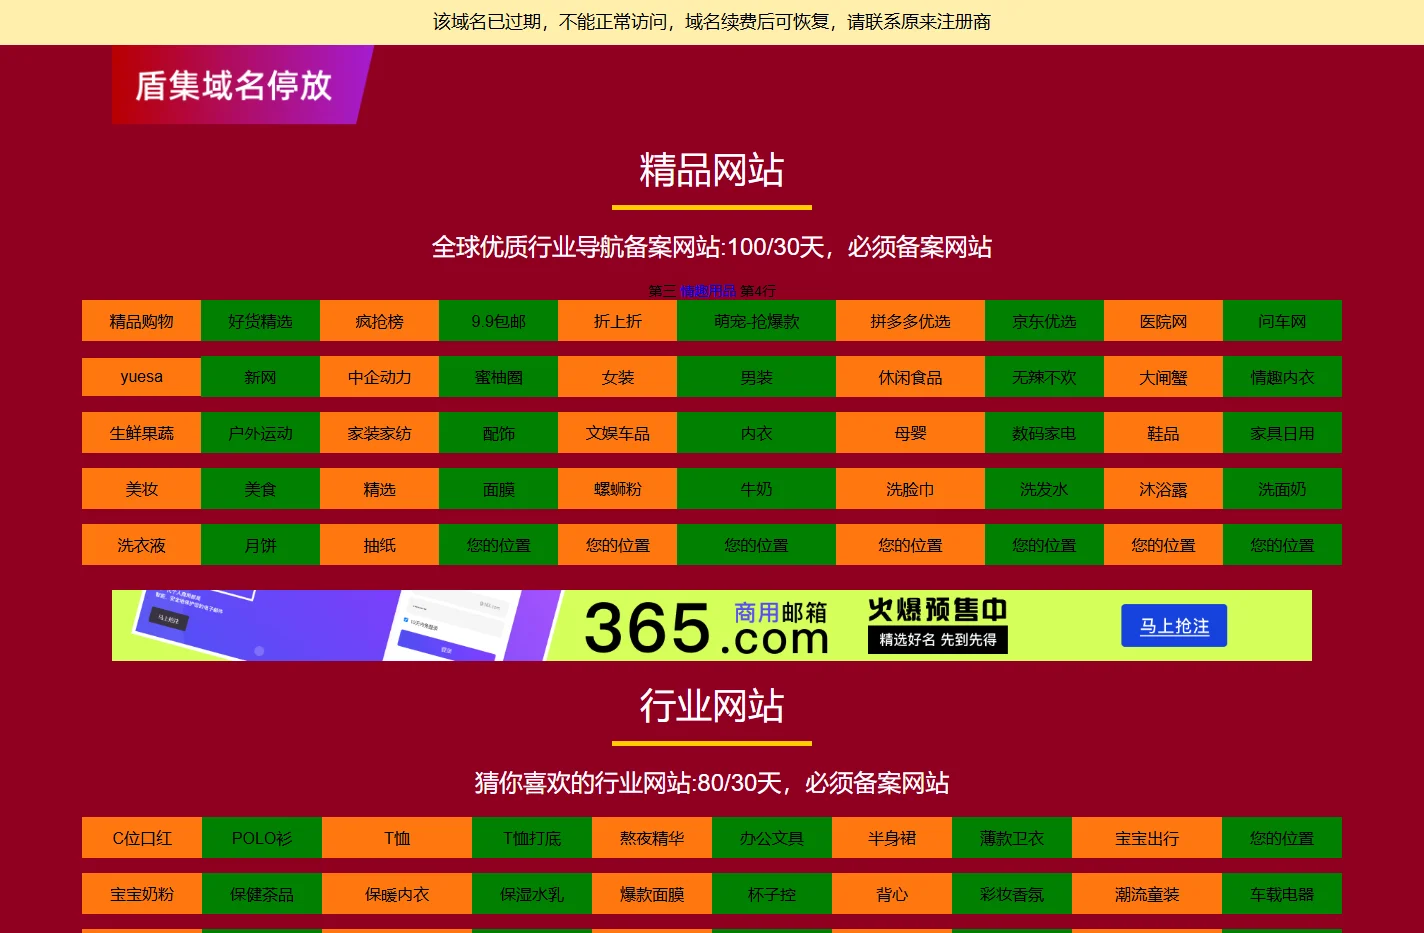Image resolution: width=1424 pixels, height=933 pixels.
Task: Open the 生鲜果蔬 tile
Action: point(141,433)
